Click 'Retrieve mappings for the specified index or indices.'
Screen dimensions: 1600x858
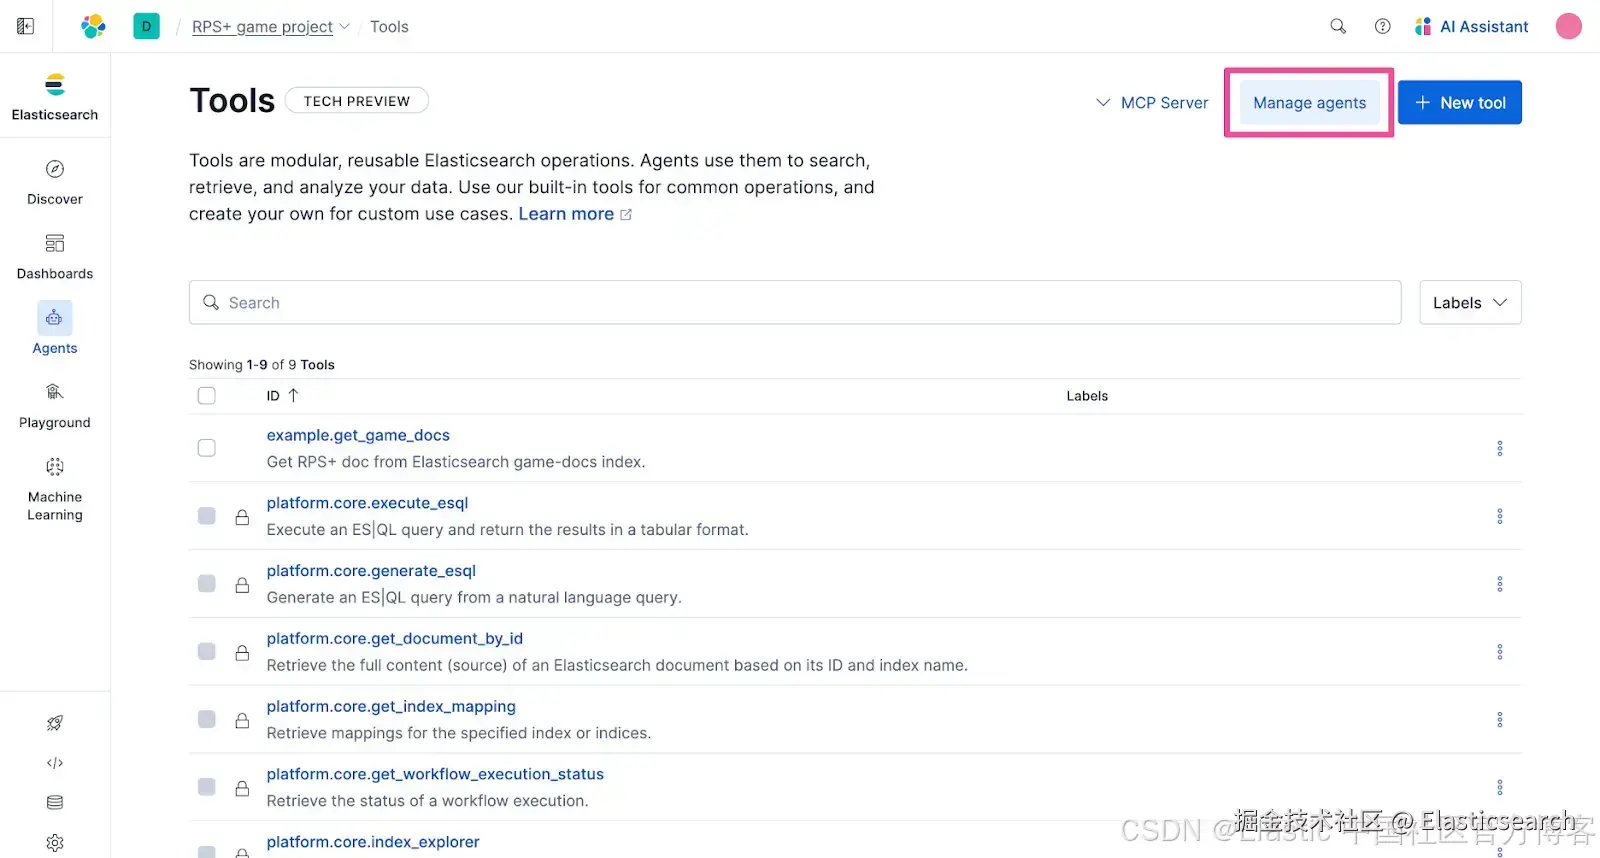pyautogui.click(x=459, y=733)
